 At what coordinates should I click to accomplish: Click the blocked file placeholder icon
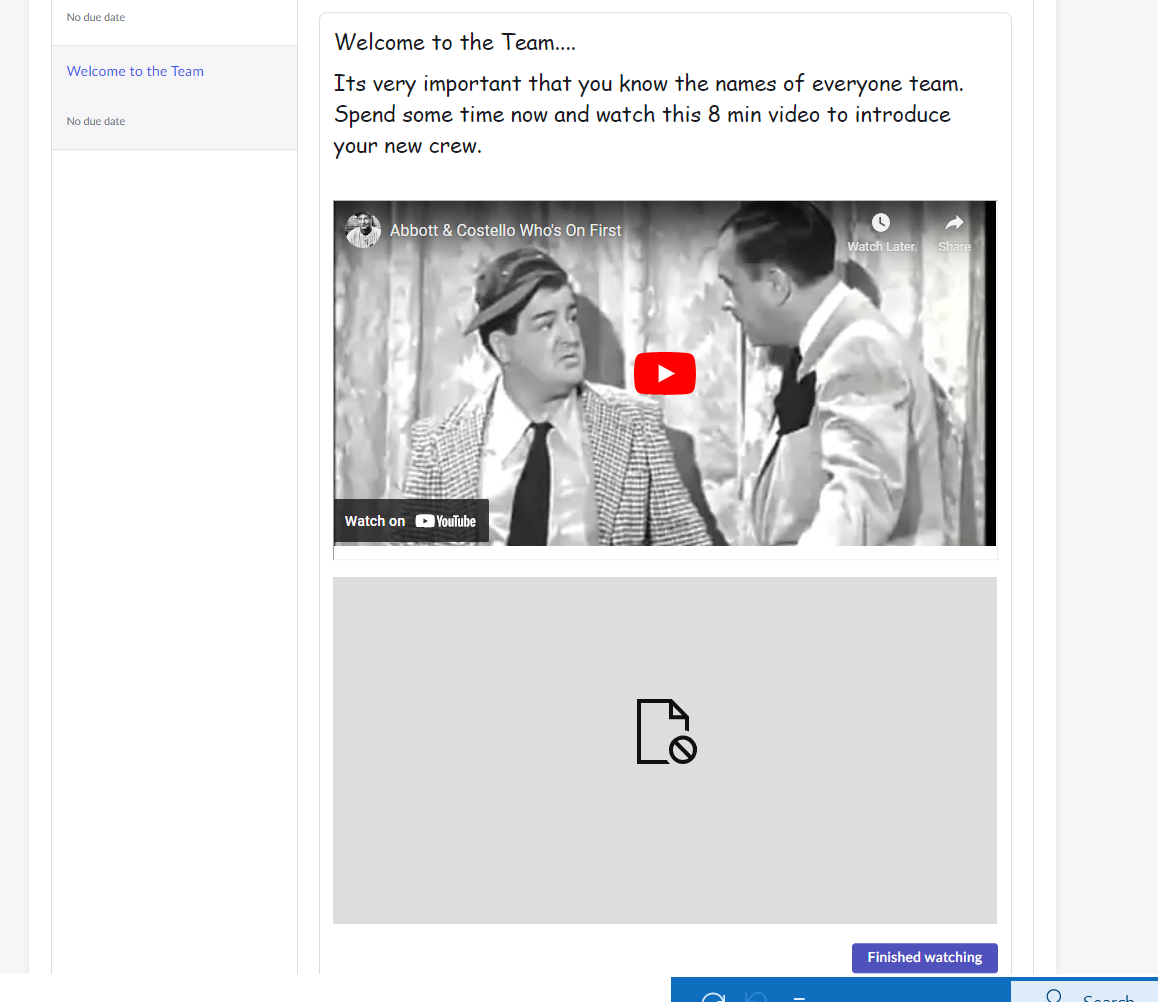pyautogui.click(x=666, y=731)
